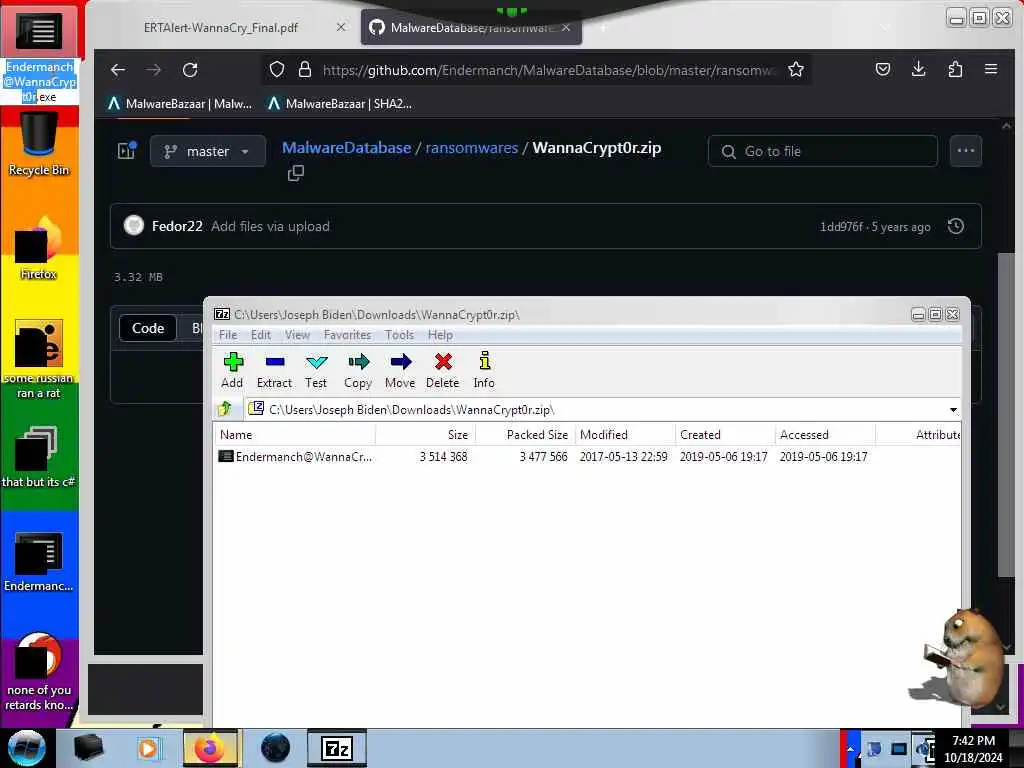Select the Code tab on GitHub
This screenshot has width=1024, height=768.
point(148,328)
